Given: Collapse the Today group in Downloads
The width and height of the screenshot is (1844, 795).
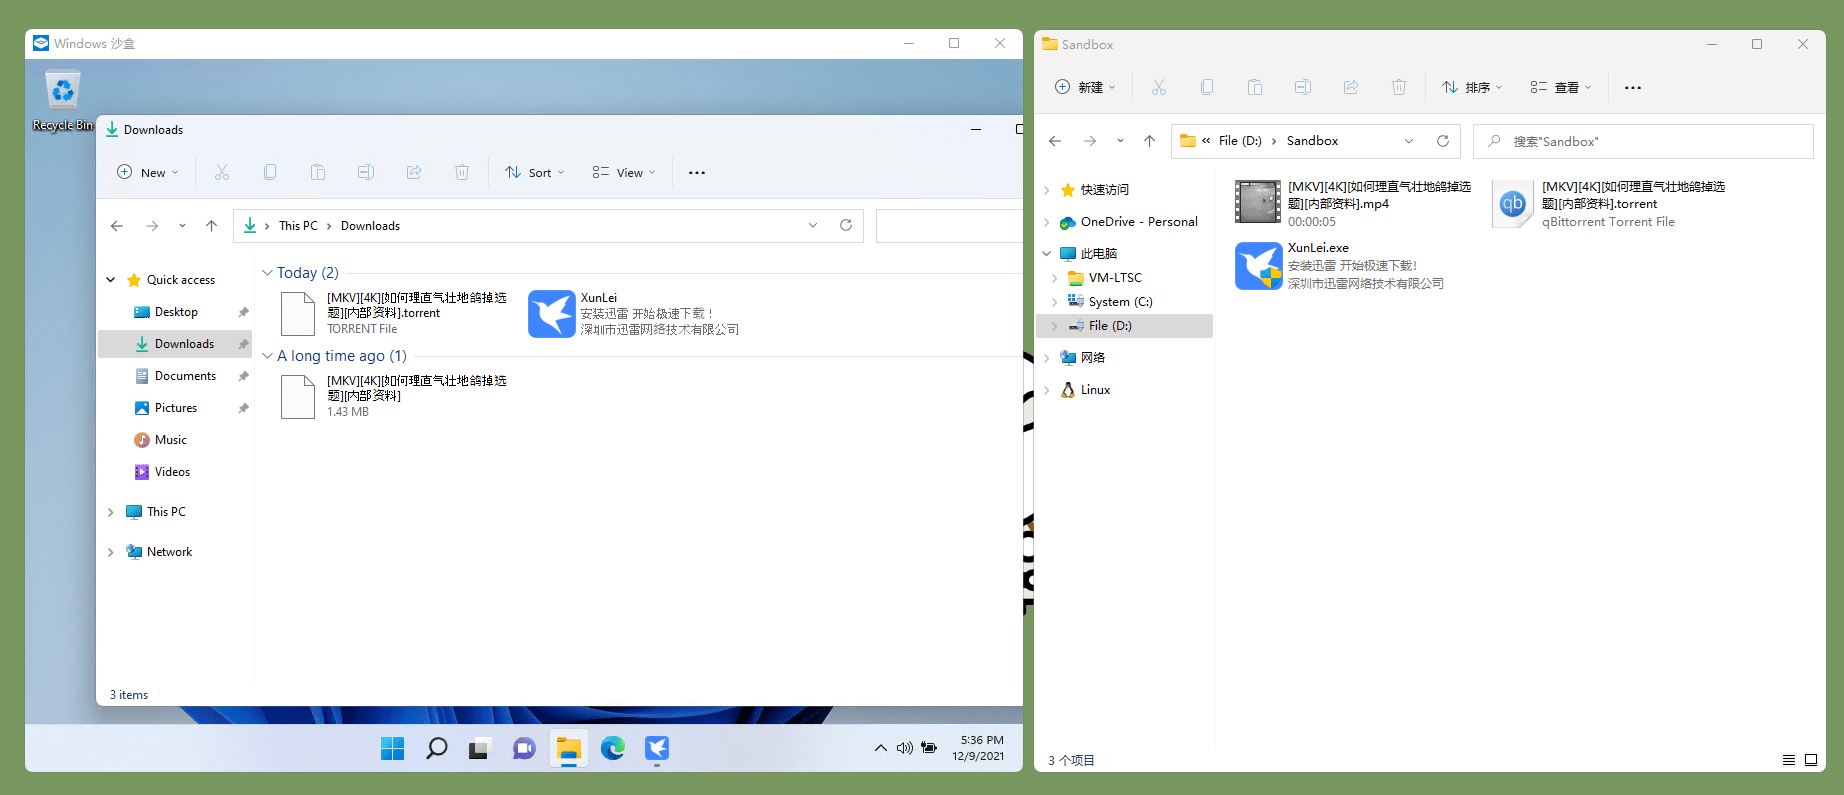Looking at the screenshot, I should (x=267, y=273).
